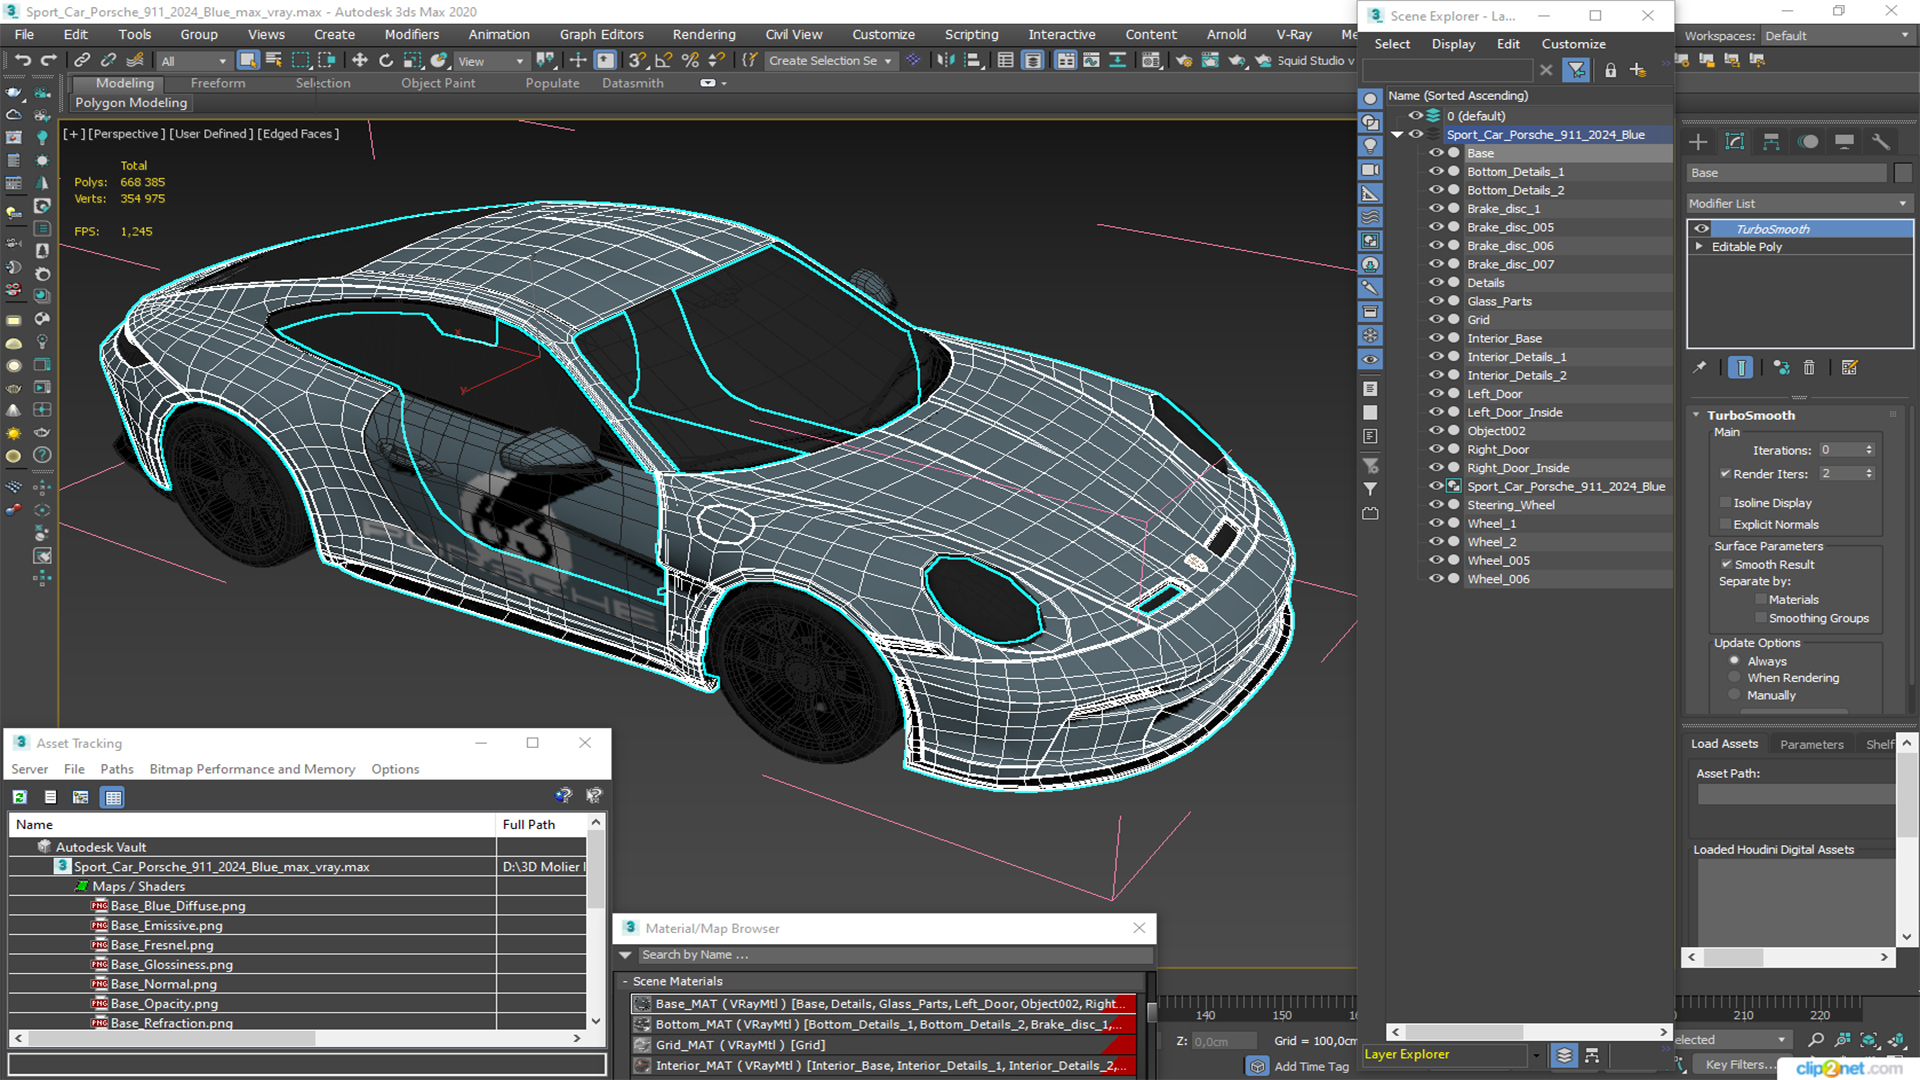Click Base object color swatch
Screen dimensions: 1920x1080
[x=1903, y=173]
